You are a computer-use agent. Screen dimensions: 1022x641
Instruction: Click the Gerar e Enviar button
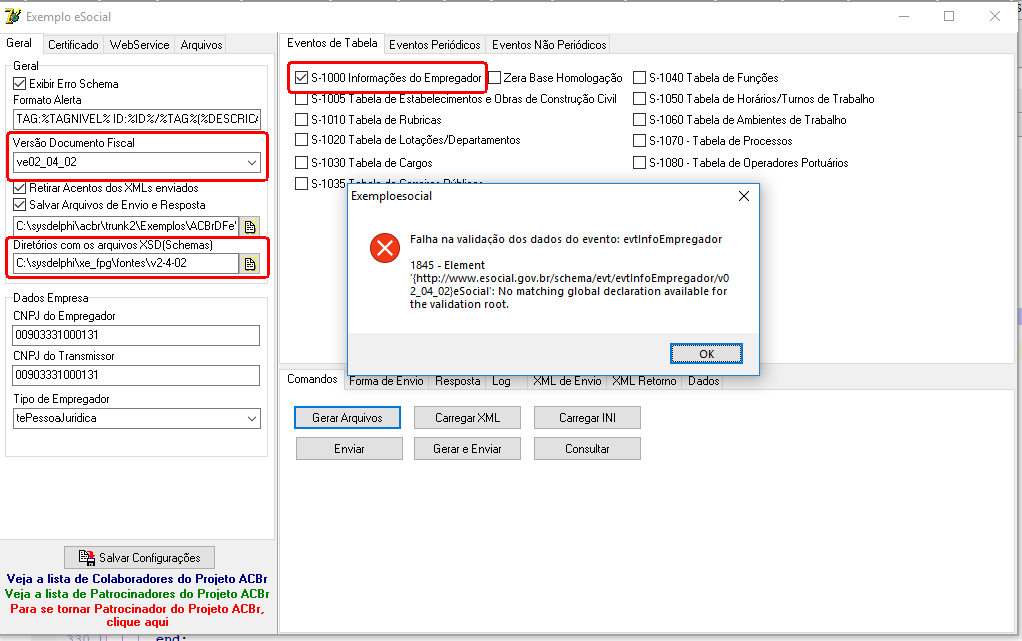click(x=467, y=449)
